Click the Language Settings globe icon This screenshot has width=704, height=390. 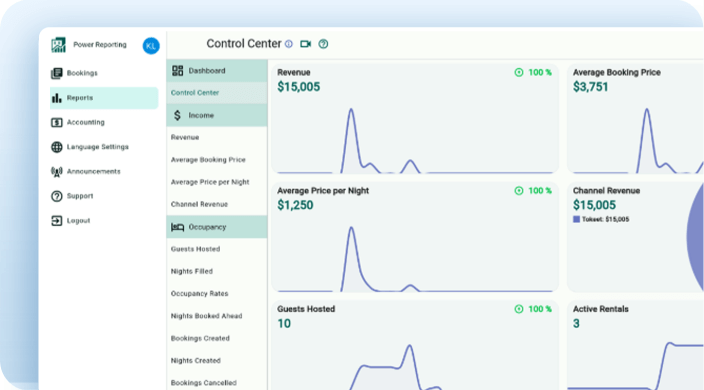coord(57,147)
